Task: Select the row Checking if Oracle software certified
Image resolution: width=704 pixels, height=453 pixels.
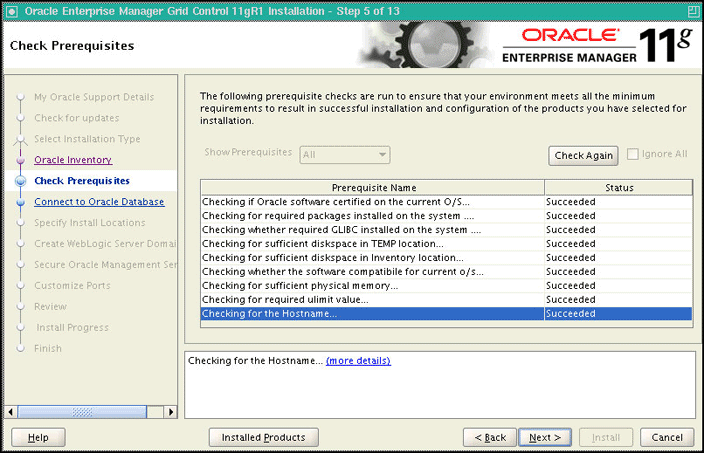Action: tap(446, 202)
